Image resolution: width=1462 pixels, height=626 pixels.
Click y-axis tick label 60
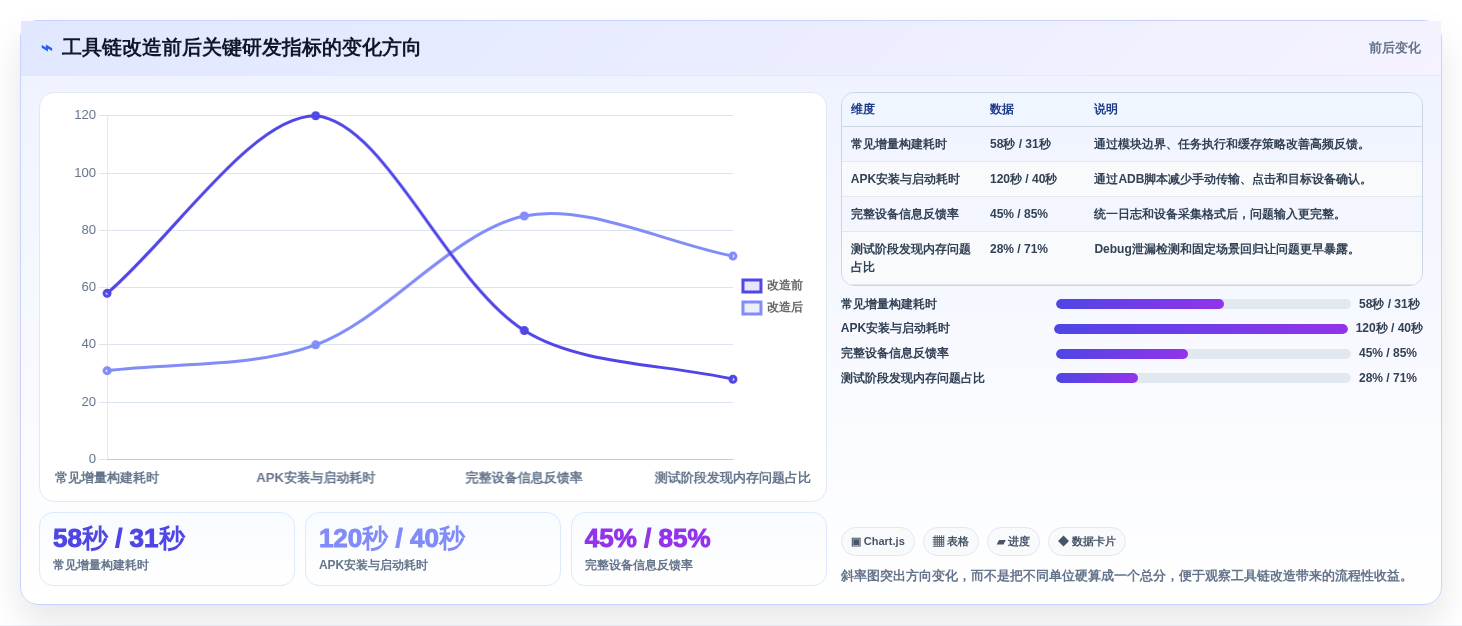(x=88, y=287)
